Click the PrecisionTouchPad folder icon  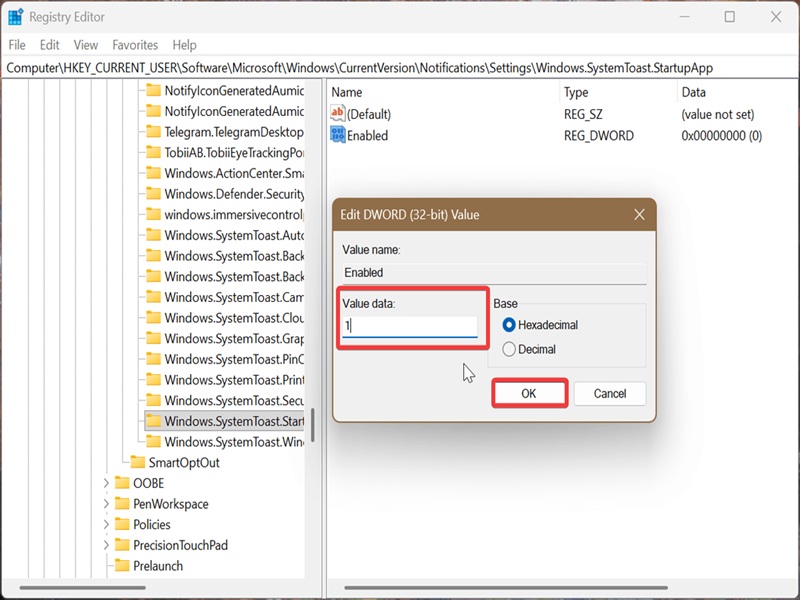[x=122, y=545]
